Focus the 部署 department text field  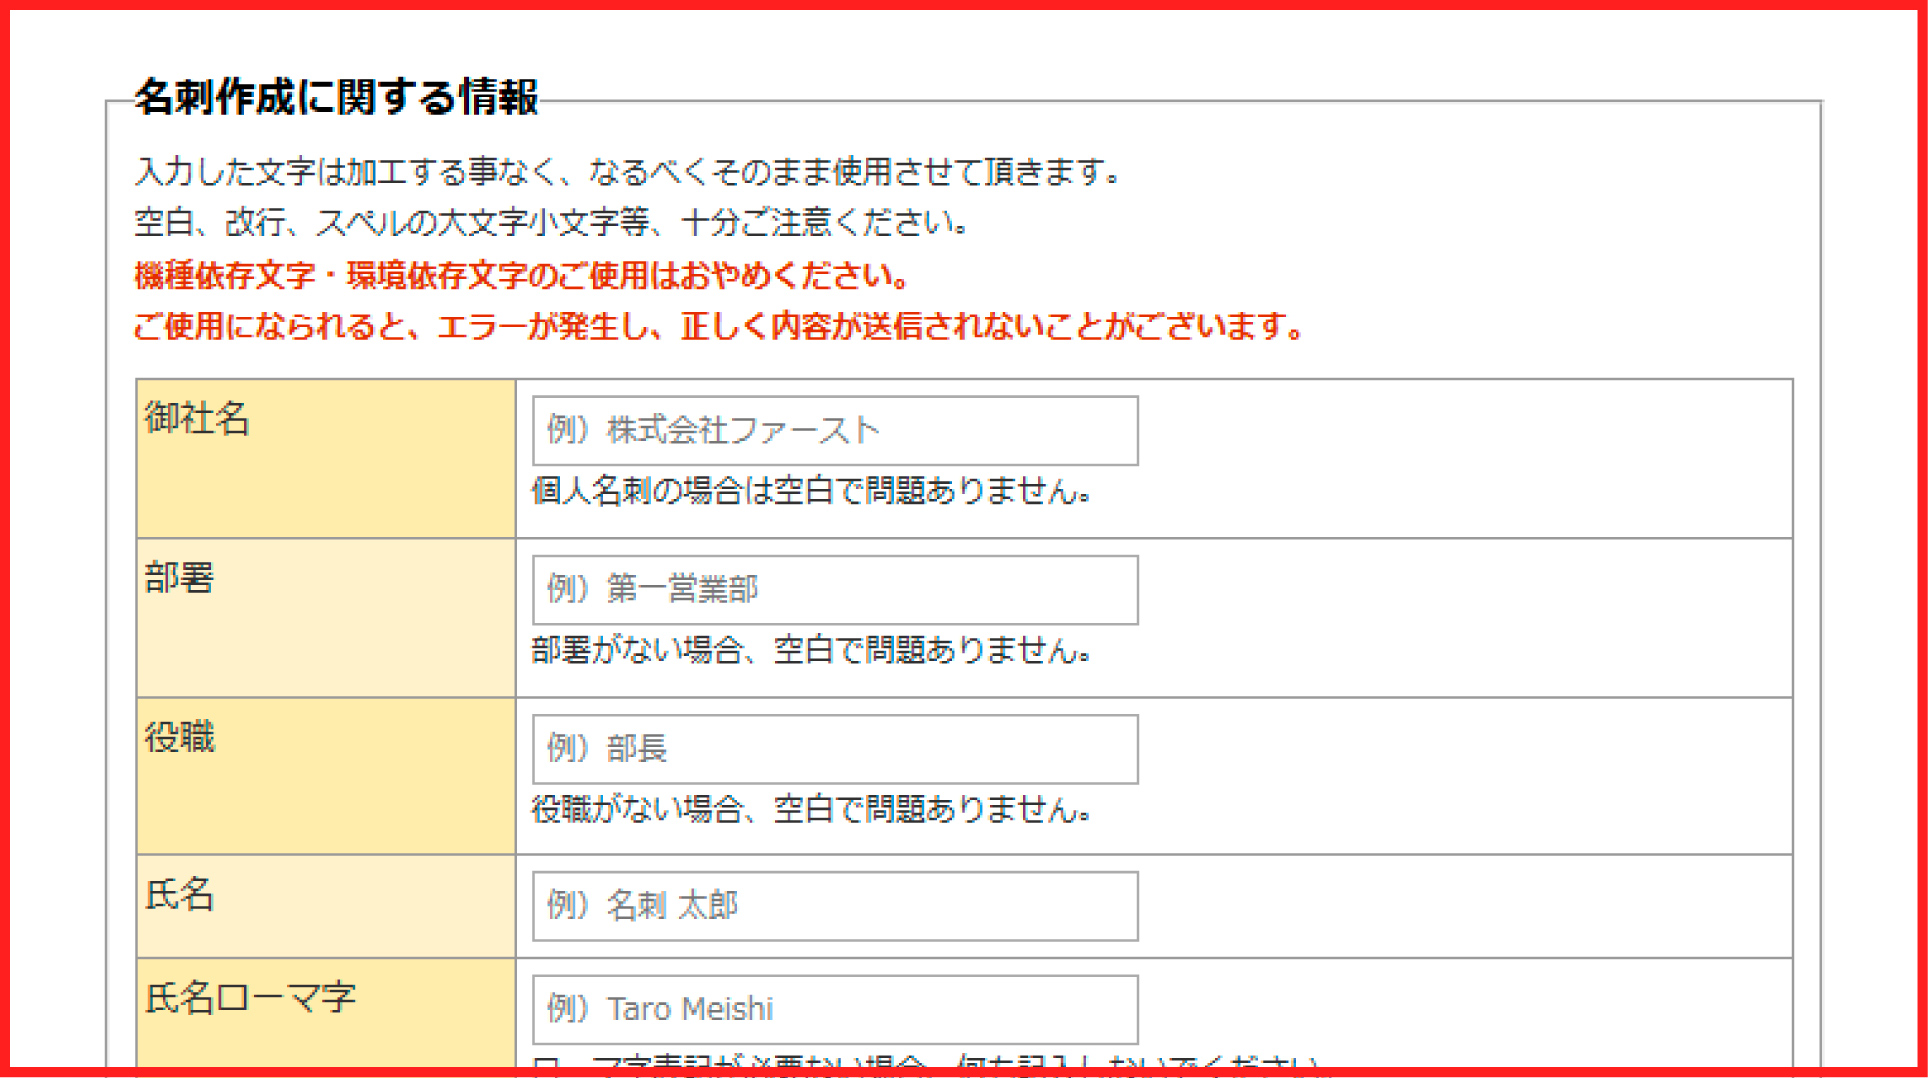[834, 590]
